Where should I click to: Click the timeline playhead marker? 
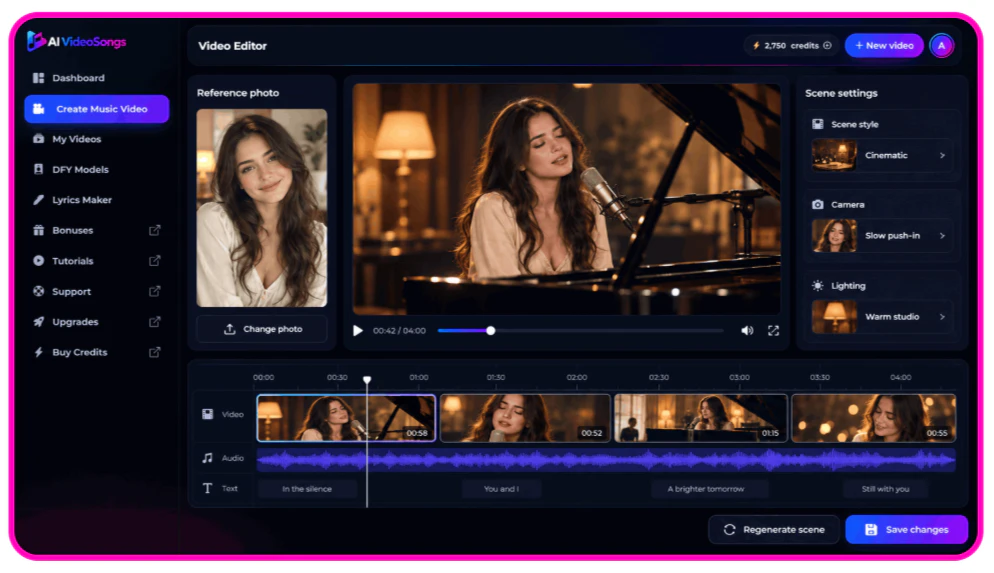click(x=367, y=380)
